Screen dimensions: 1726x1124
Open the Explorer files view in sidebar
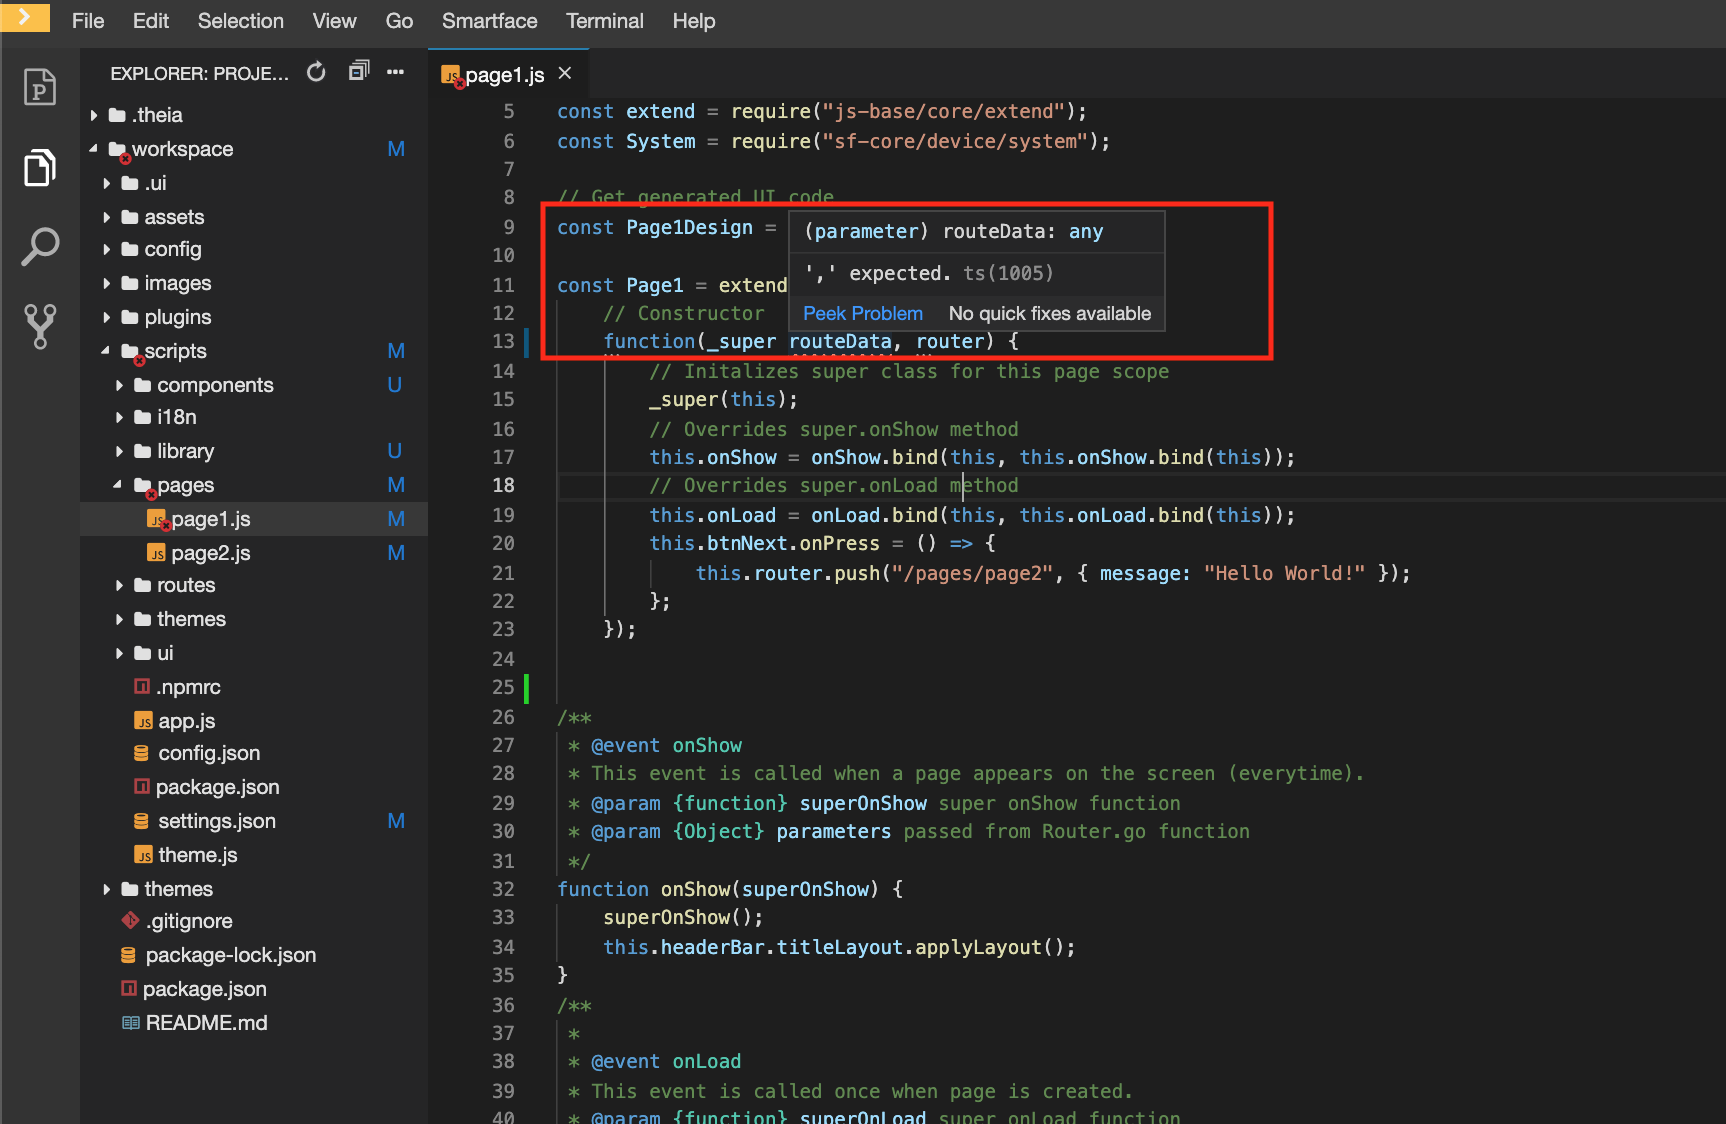pos(40,167)
